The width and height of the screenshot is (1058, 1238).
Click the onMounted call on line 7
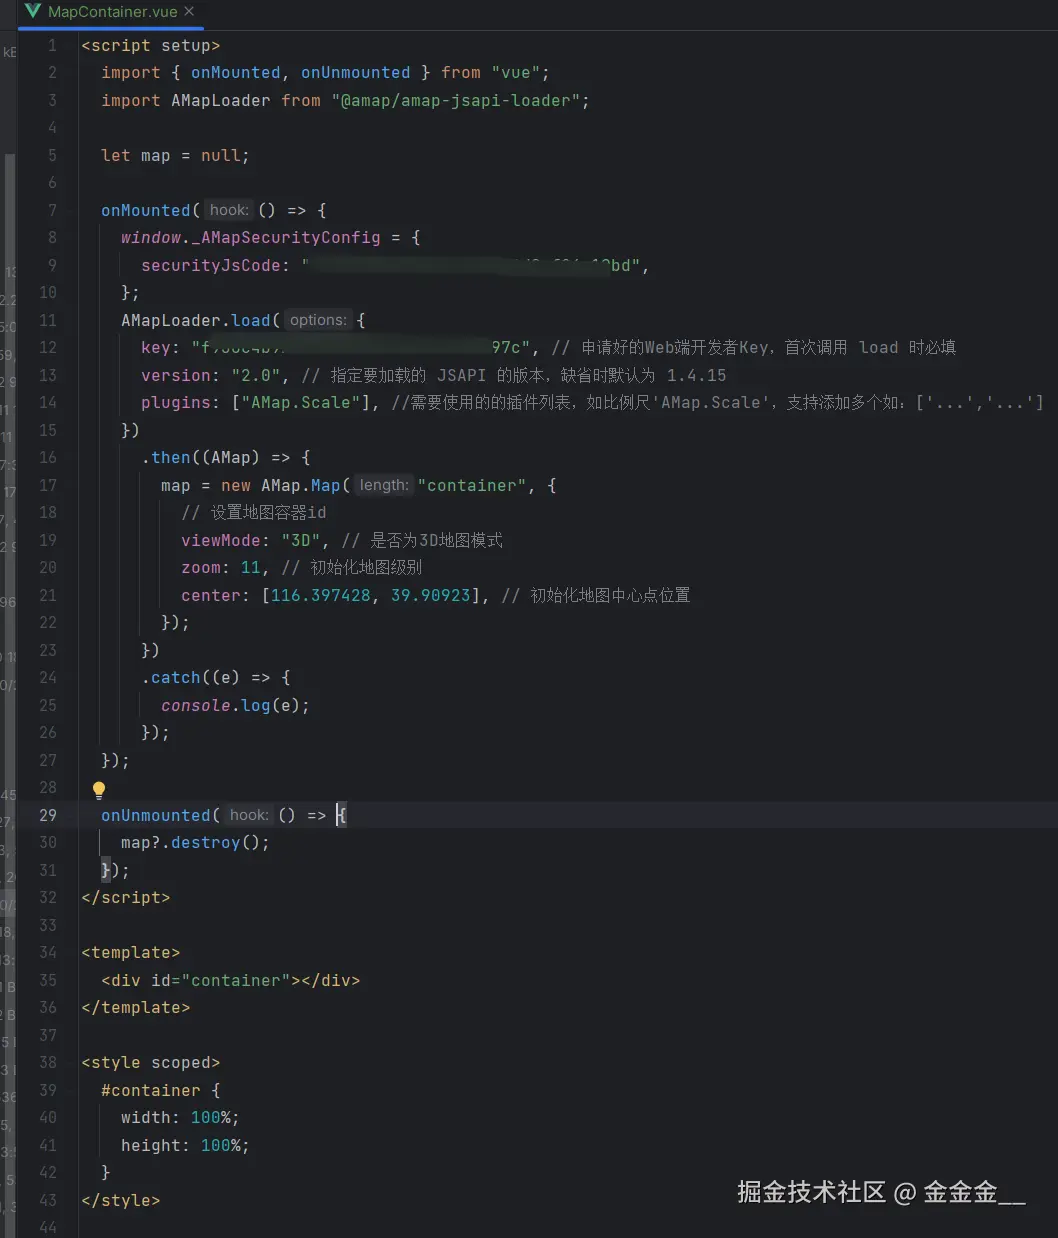[x=146, y=210]
